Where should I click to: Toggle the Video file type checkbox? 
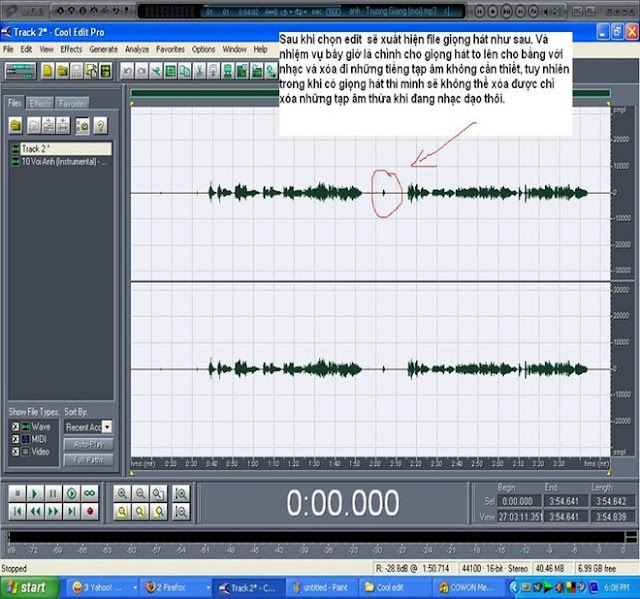point(15,452)
